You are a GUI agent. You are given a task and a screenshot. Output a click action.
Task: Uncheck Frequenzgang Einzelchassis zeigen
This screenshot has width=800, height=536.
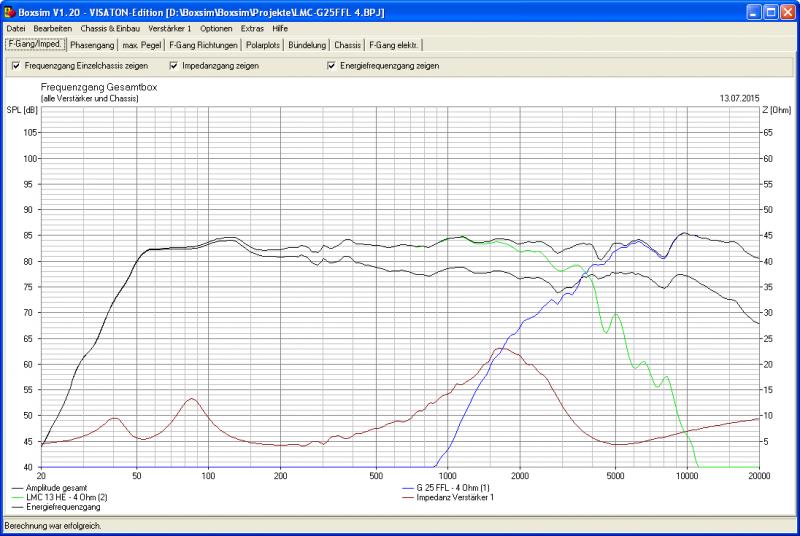[x=16, y=66]
